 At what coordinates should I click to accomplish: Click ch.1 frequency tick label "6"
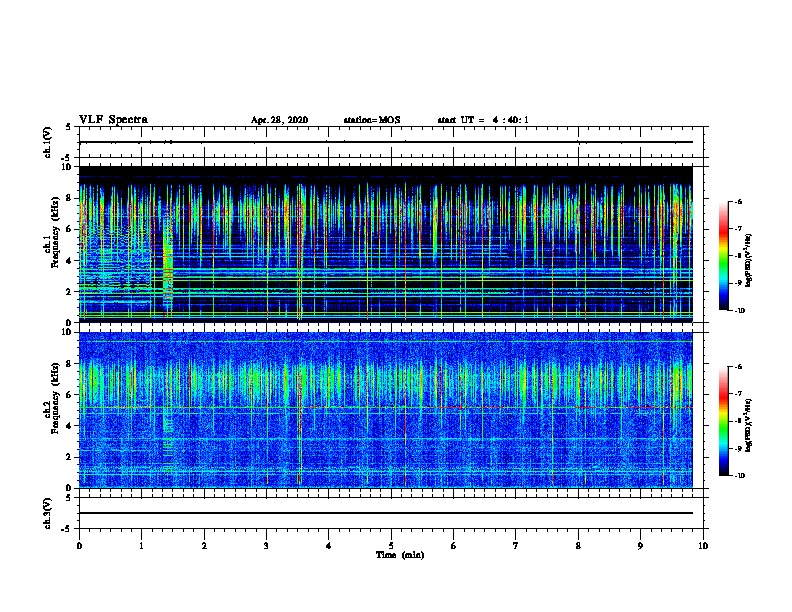click(x=69, y=229)
